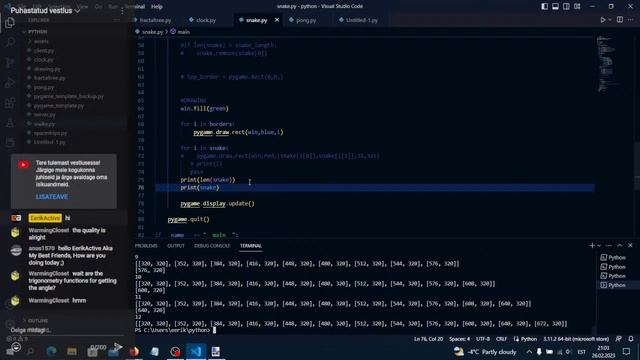This screenshot has height=360, width=640.
Task: Open the OUTPUT panel tab
Action: coord(176,246)
